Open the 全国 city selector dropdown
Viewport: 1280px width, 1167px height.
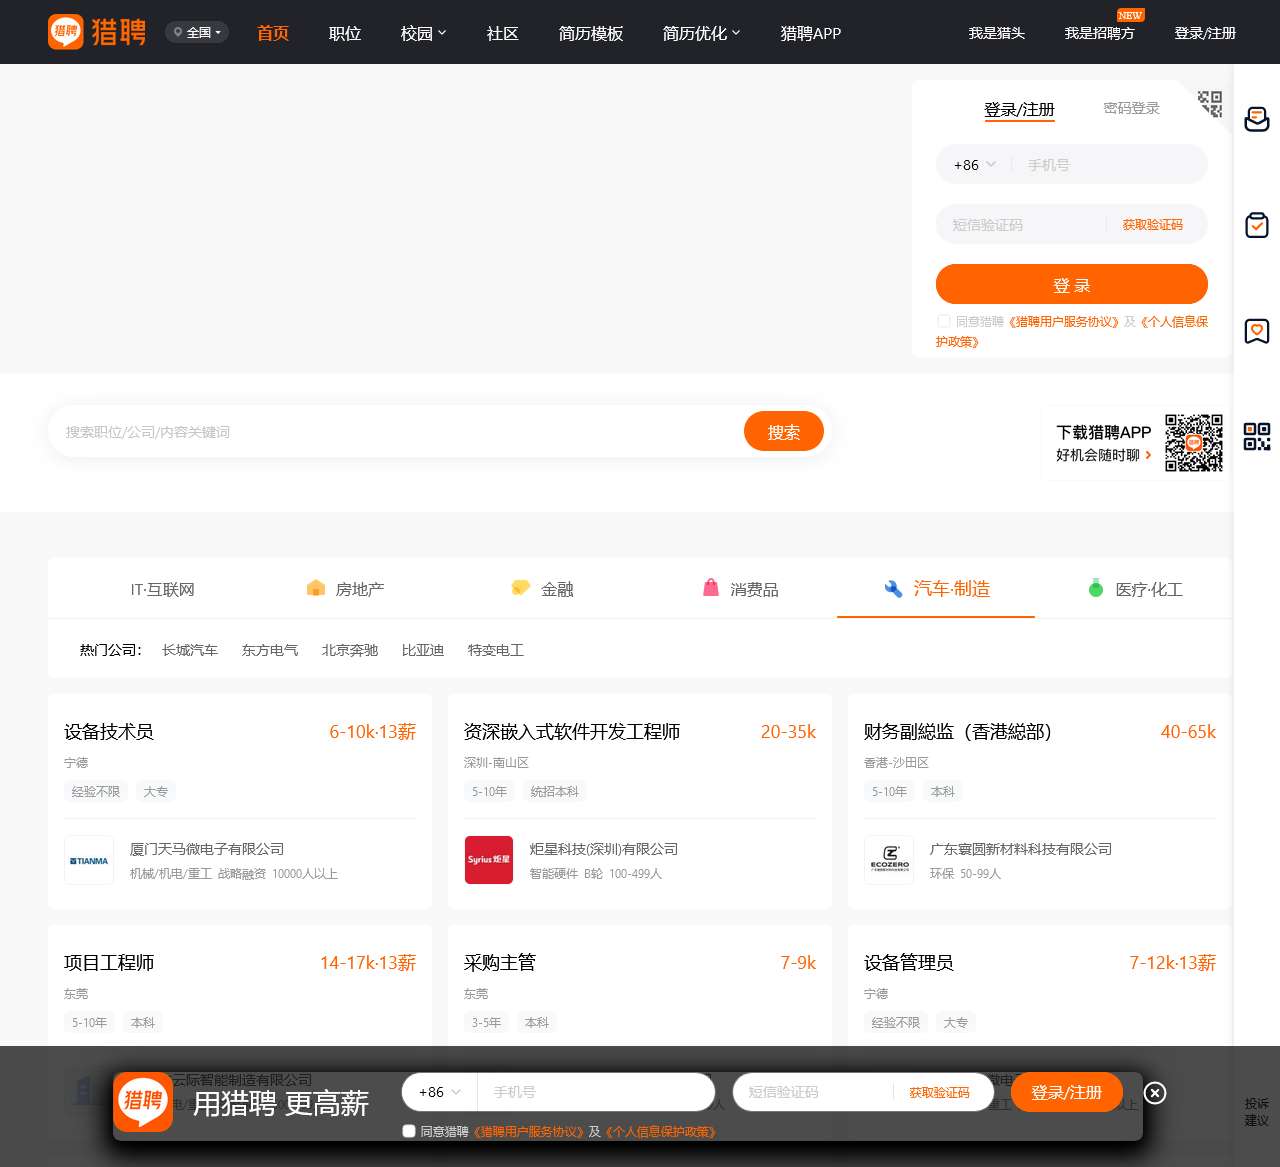pos(197,32)
